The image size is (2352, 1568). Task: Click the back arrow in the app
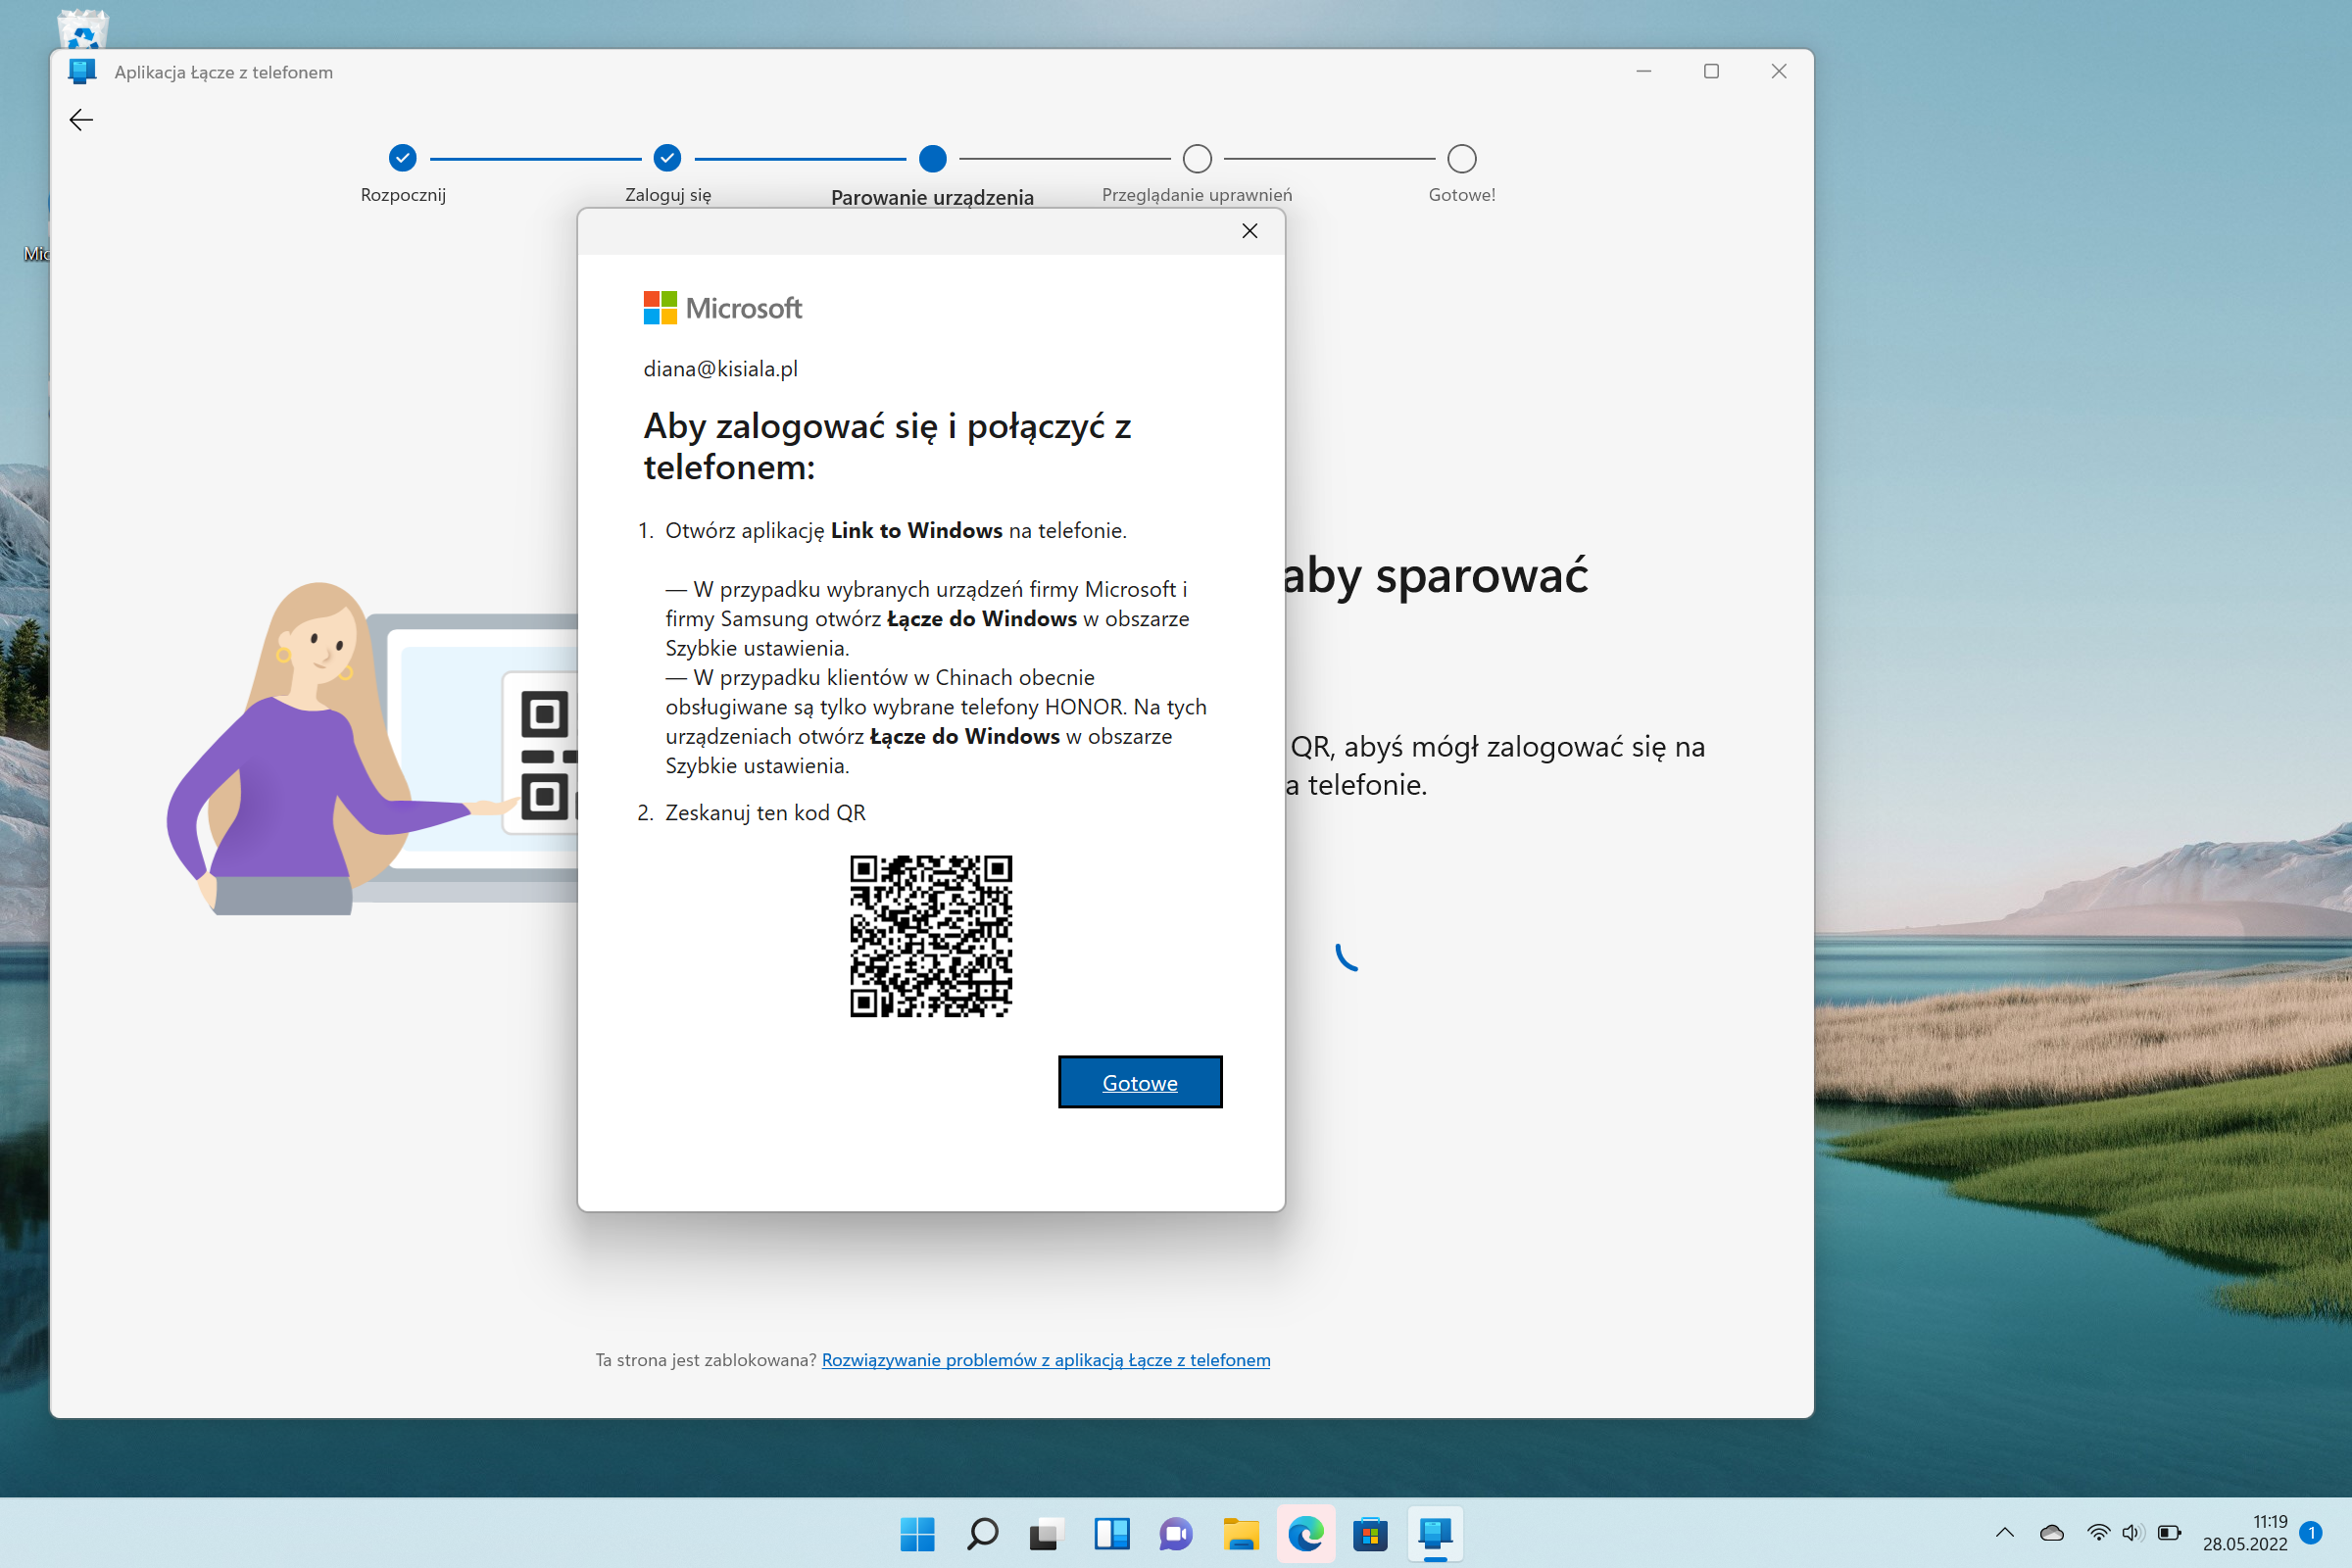coord(81,120)
